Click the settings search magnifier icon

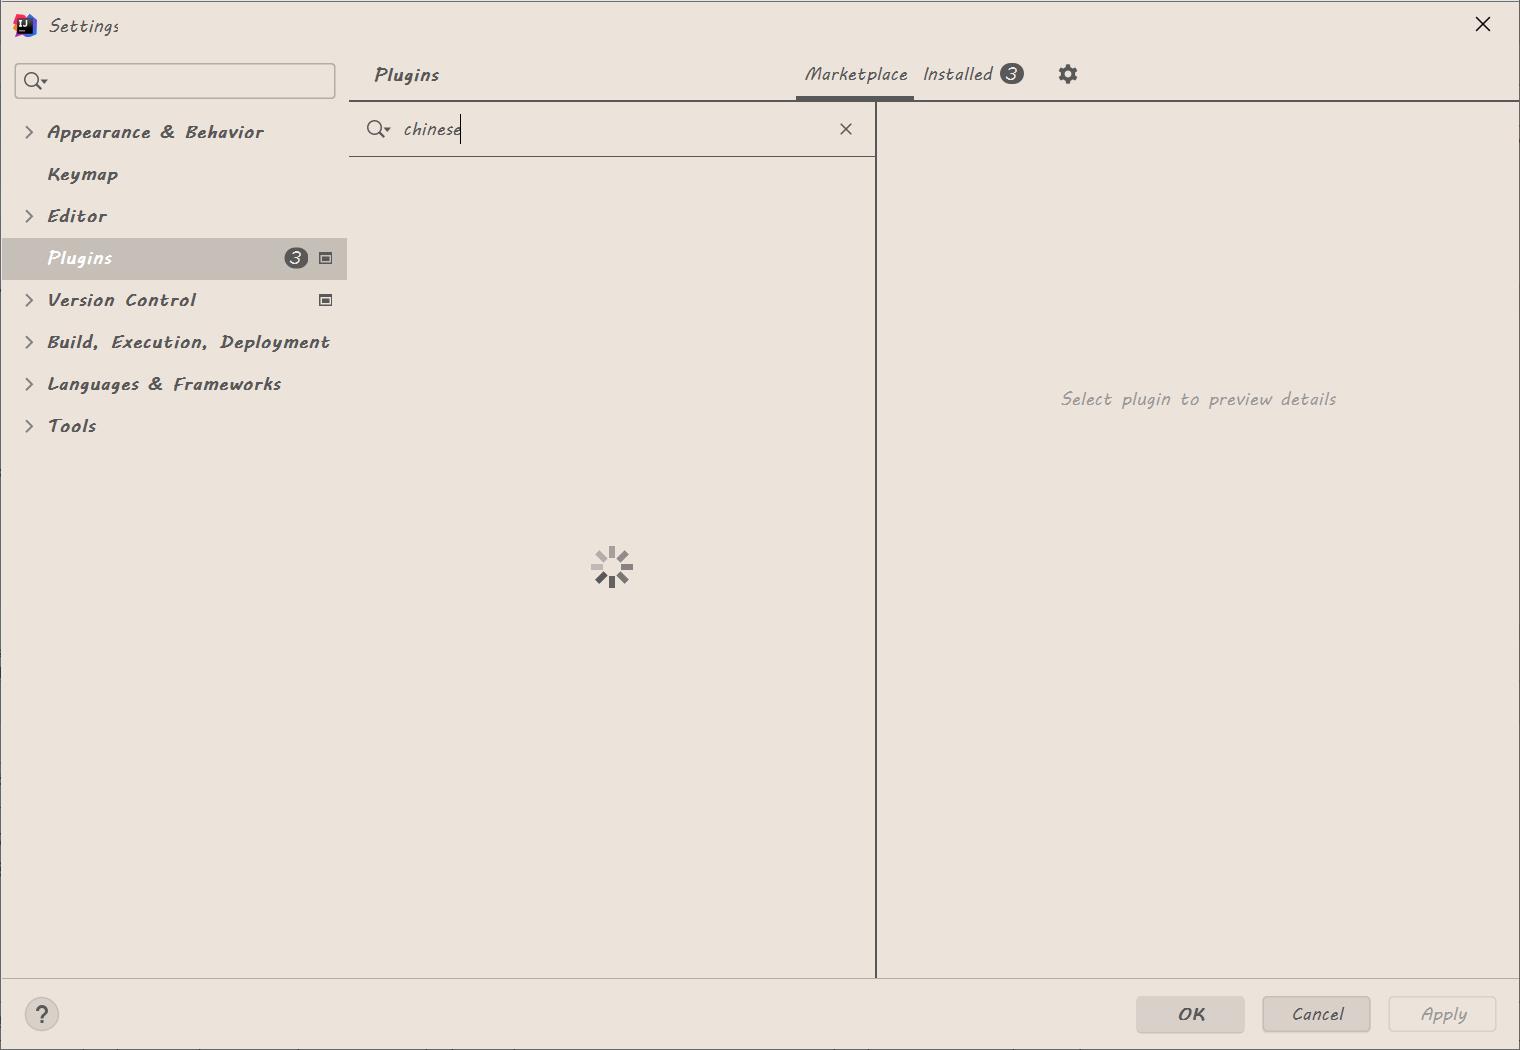coord(35,81)
